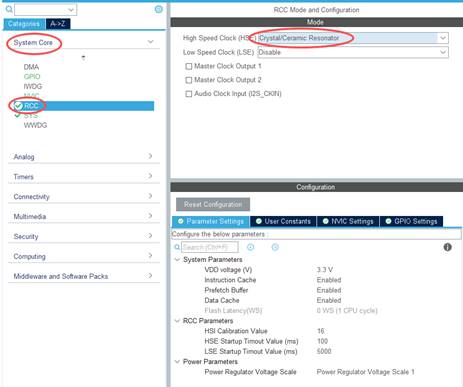Click Flash Latency(WS) parameter row
This screenshot has width=463, height=387.
(291, 311)
